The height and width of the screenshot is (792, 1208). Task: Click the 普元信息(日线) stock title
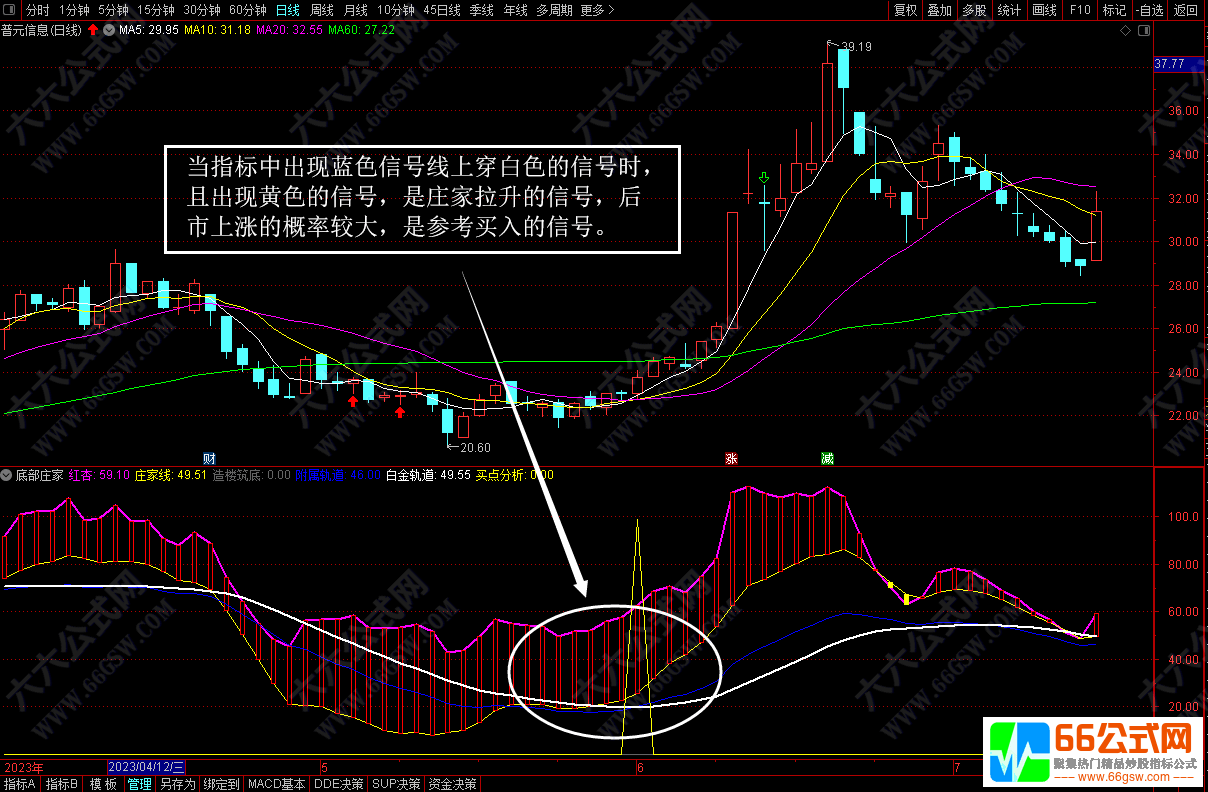43,30
